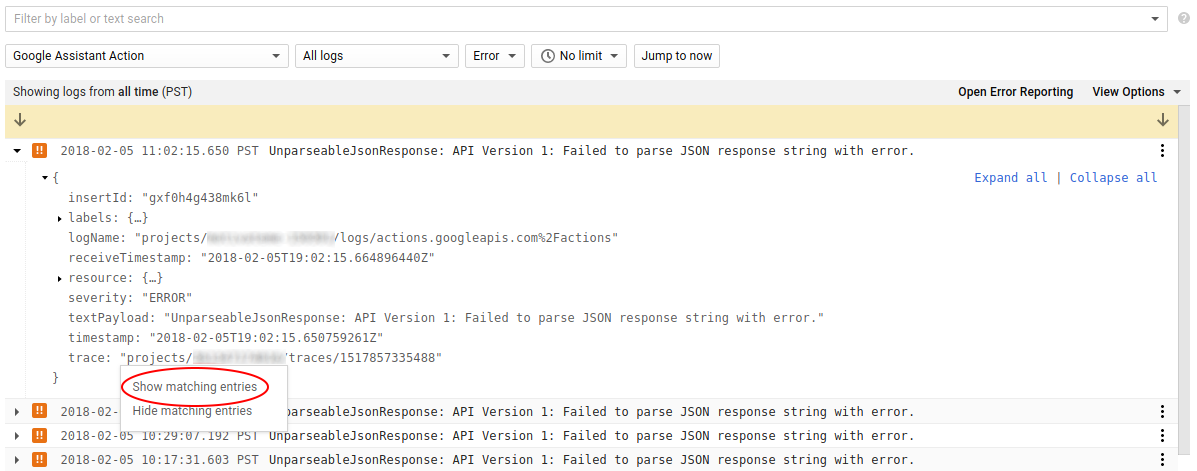Open the Google Assistant Action resource dropdown
The image size is (1197, 471).
pos(147,56)
